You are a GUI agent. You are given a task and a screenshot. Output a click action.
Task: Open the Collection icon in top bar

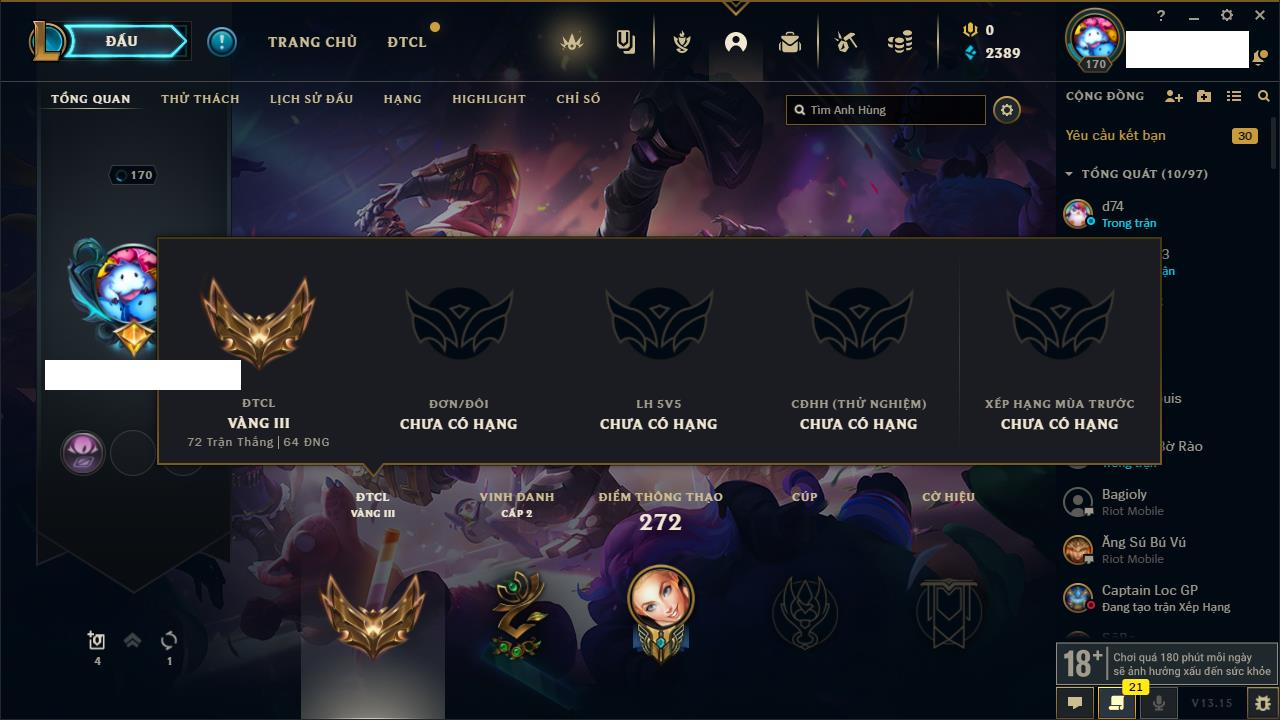(x=626, y=42)
